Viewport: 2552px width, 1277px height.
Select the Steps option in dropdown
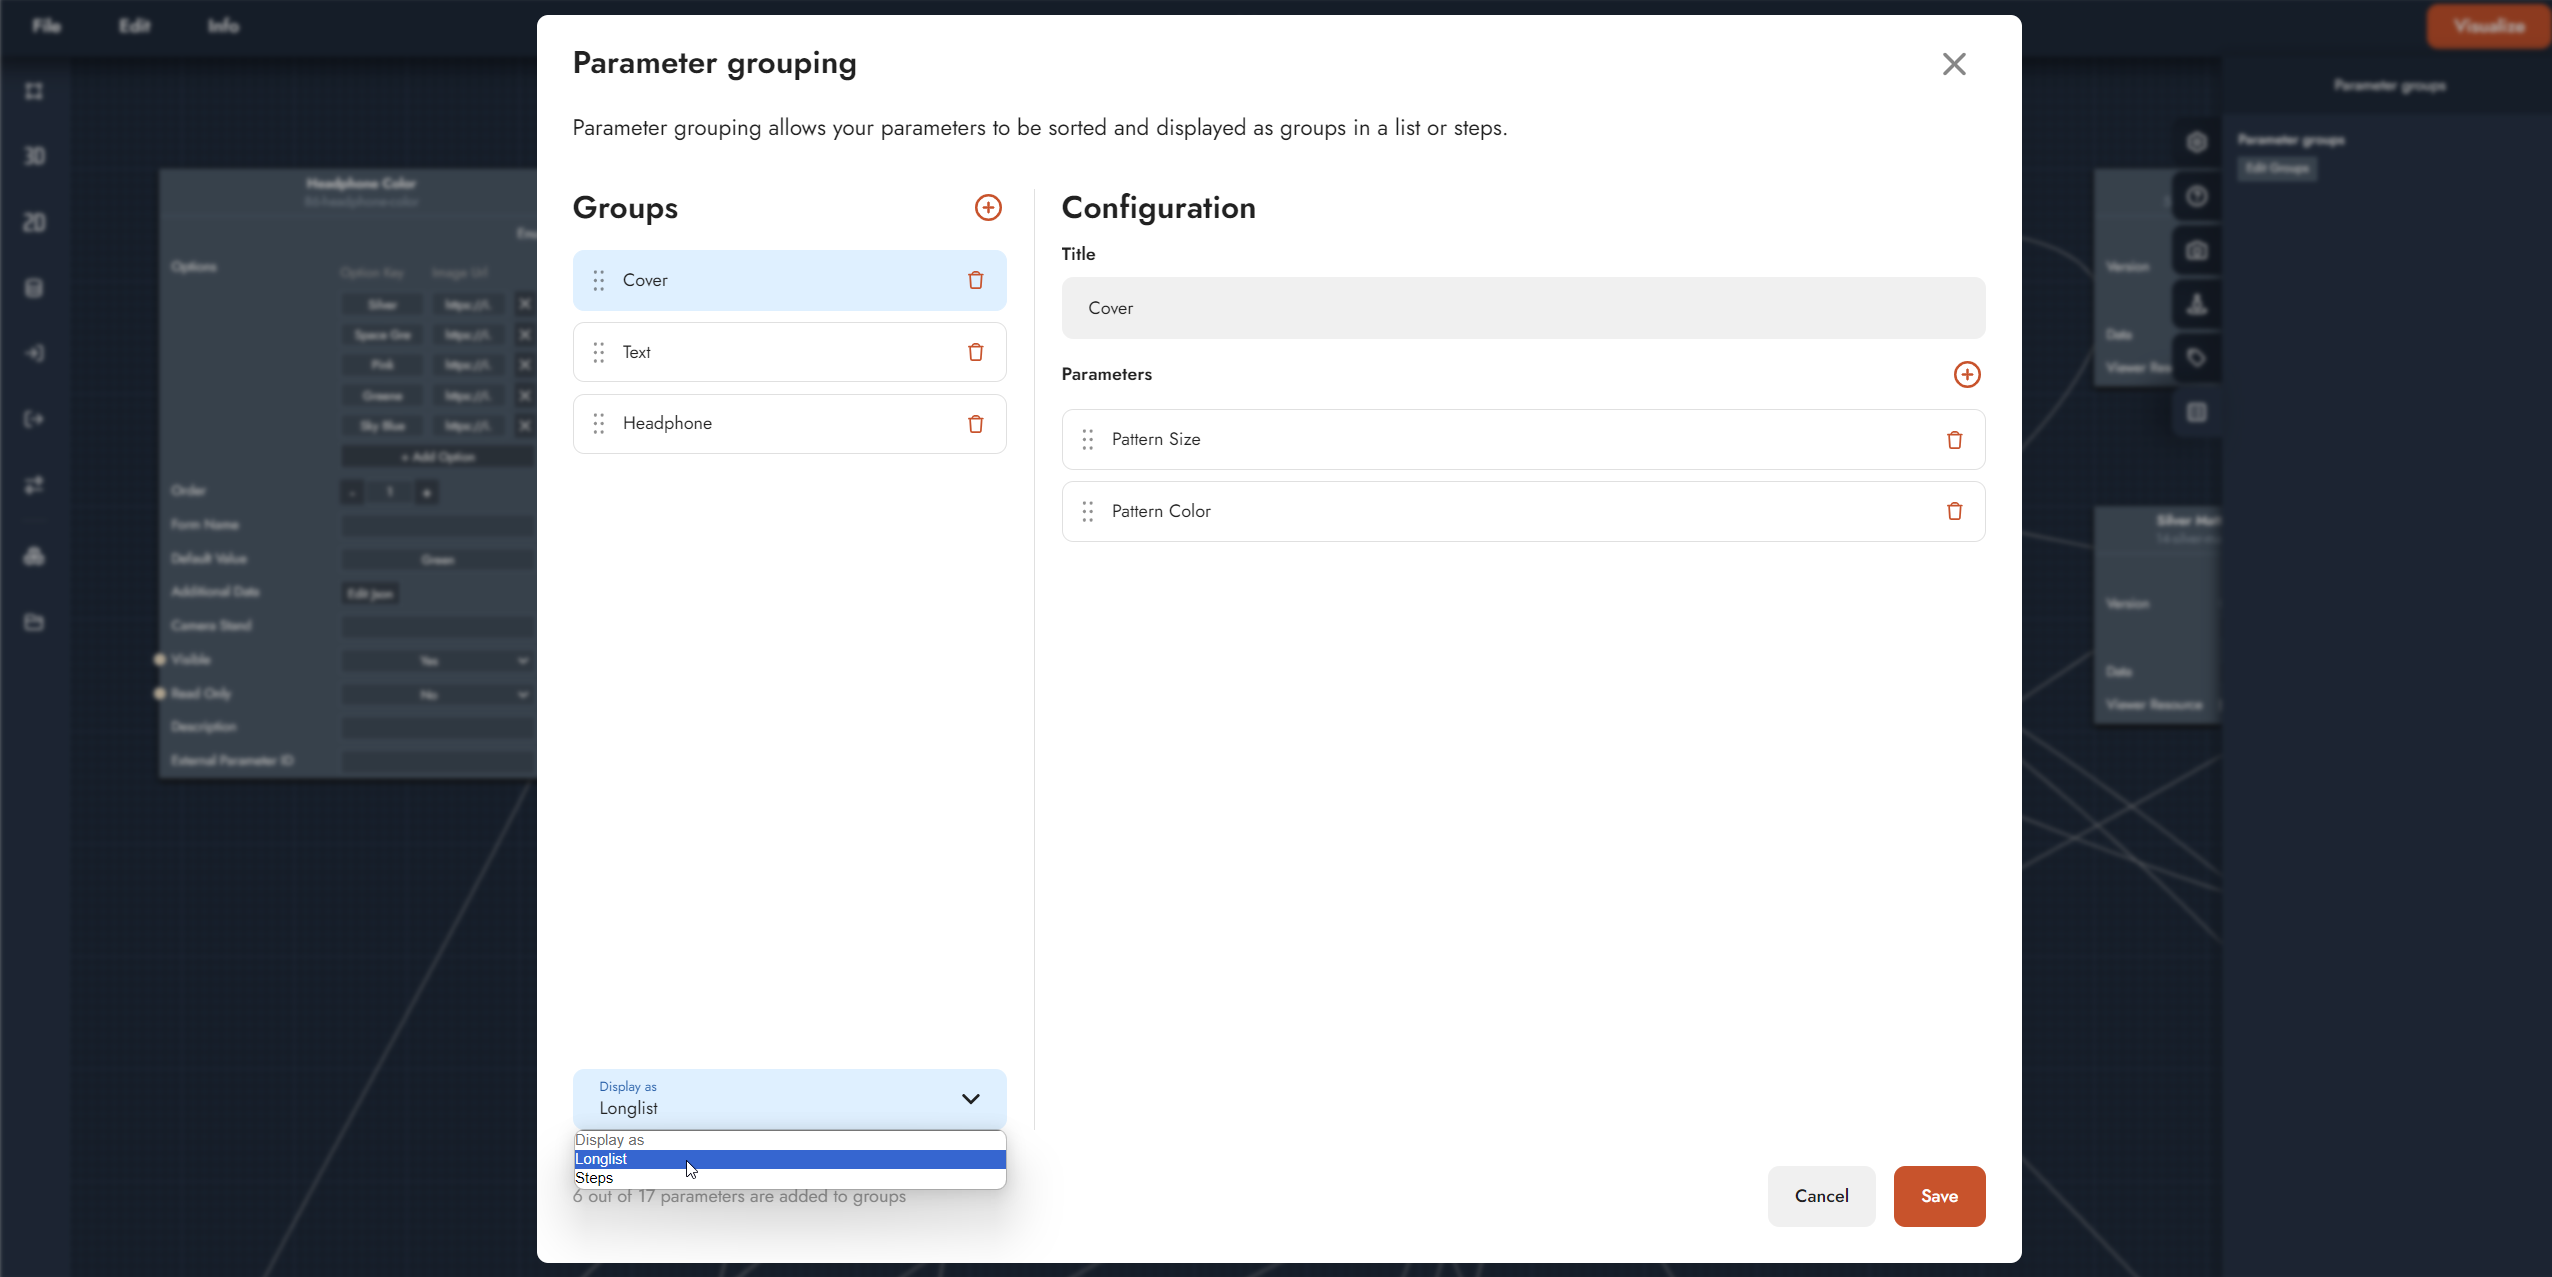[x=594, y=1178]
